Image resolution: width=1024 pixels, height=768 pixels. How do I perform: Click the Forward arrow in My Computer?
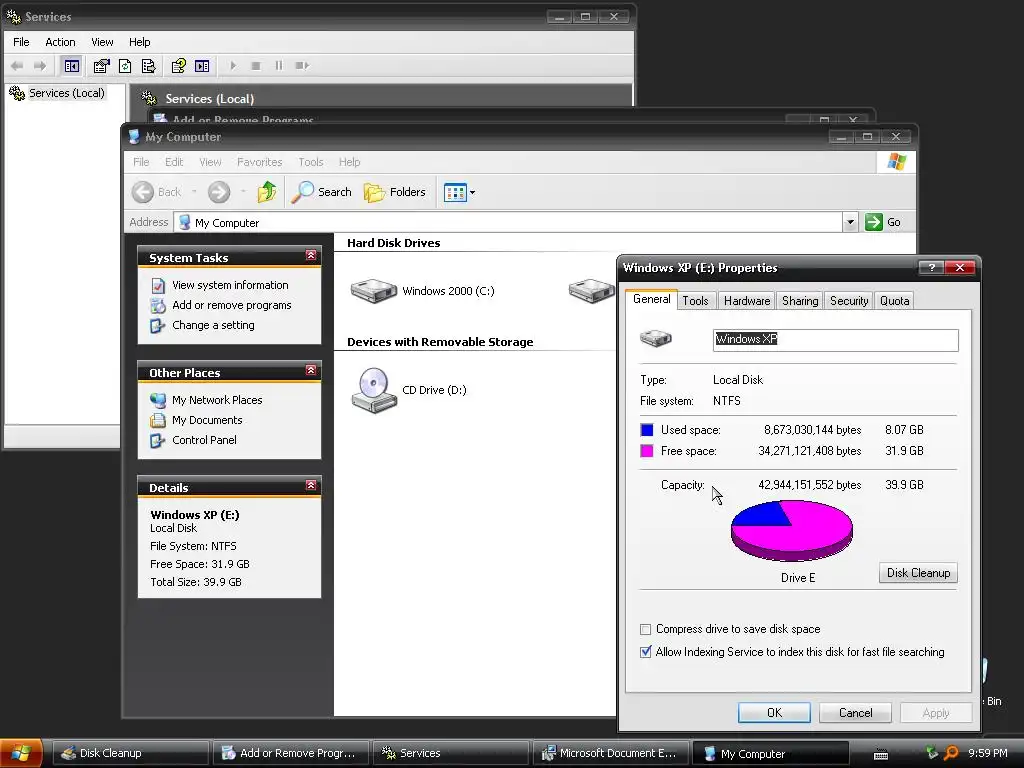tap(219, 192)
